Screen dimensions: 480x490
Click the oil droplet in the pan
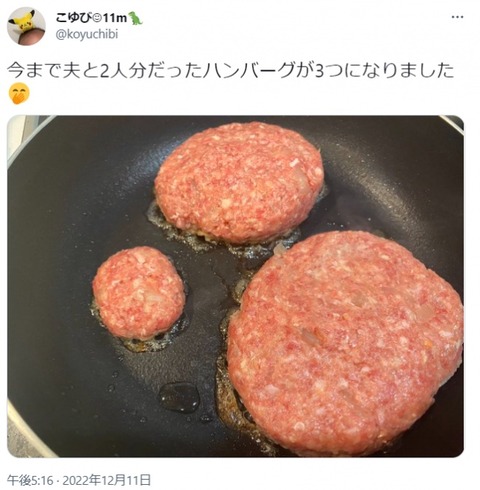pyautogui.click(x=179, y=397)
